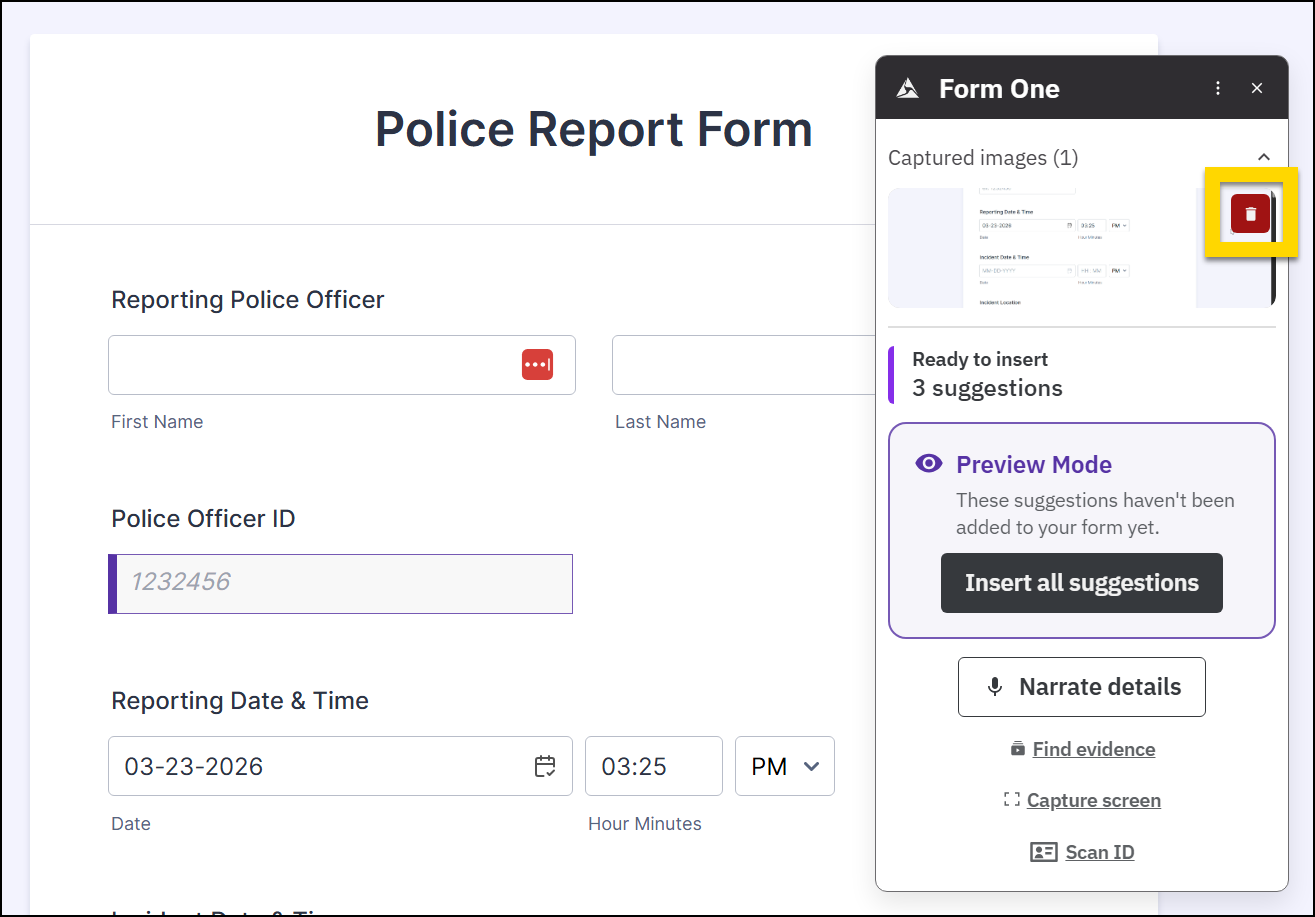Screen dimensions: 1315x917
Task: Open the Form One three-dot options menu
Action: click(x=1218, y=88)
